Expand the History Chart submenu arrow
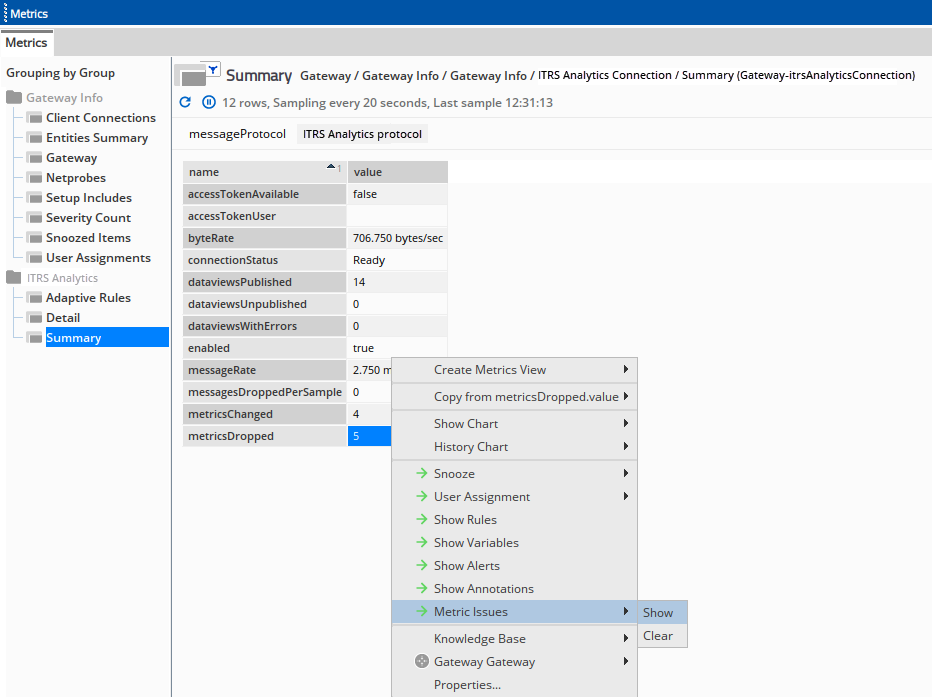The height and width of the screenshot is (697, 932). click(x=626, y=447)
